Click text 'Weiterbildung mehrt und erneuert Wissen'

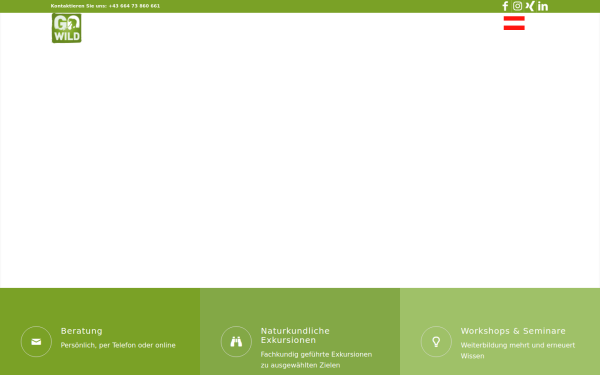tap(518, 351)
